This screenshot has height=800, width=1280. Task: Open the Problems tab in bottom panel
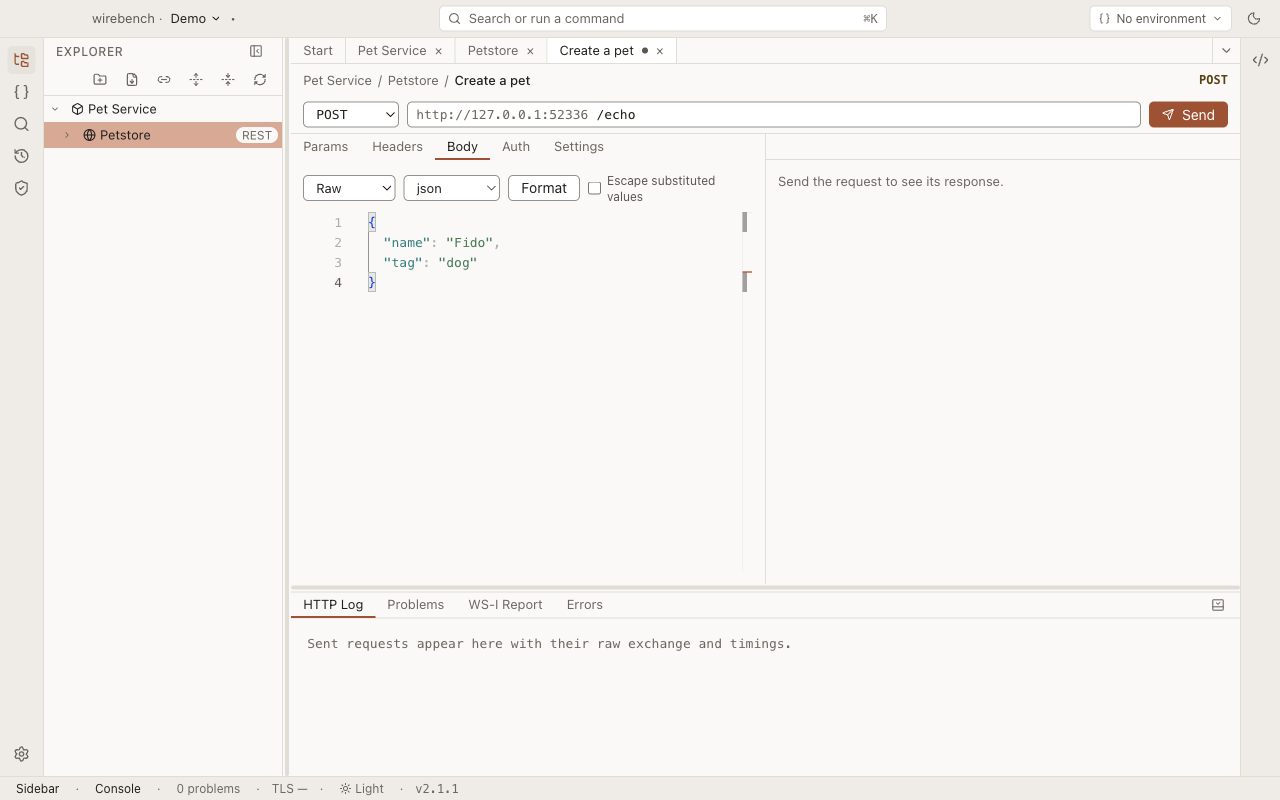pos(415,605)
